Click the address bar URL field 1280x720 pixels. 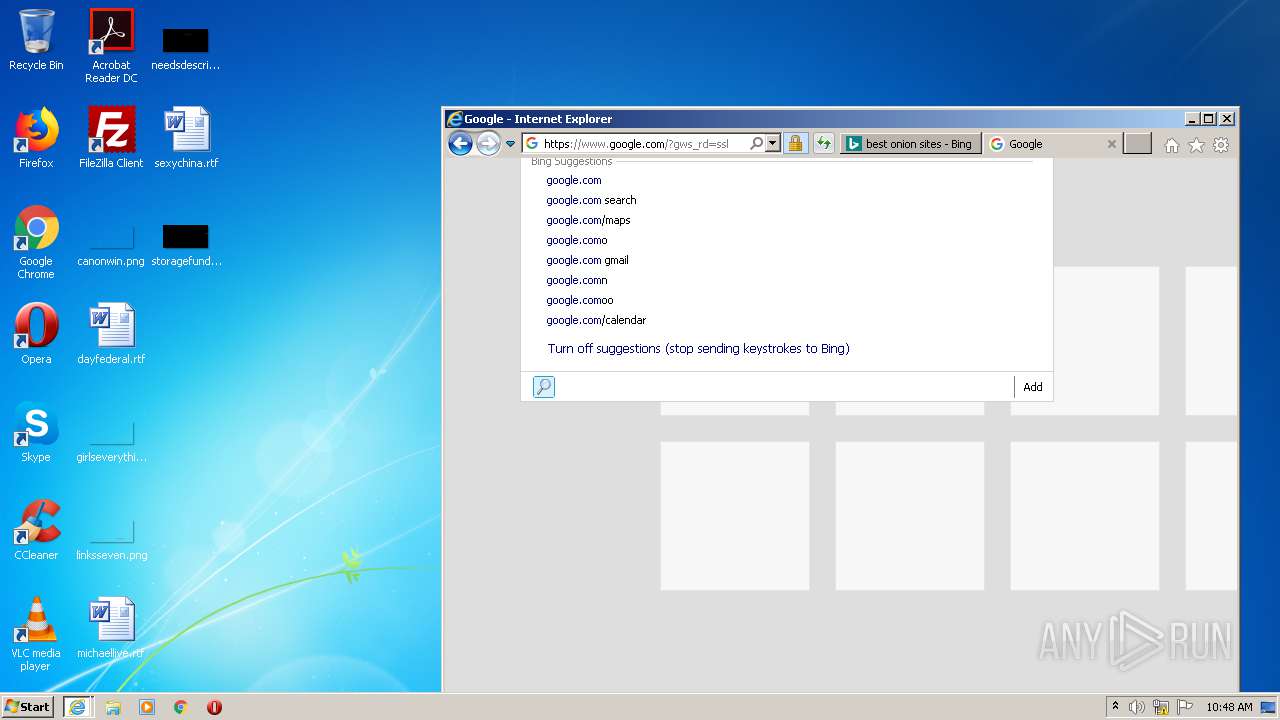(x=644, y=144)
